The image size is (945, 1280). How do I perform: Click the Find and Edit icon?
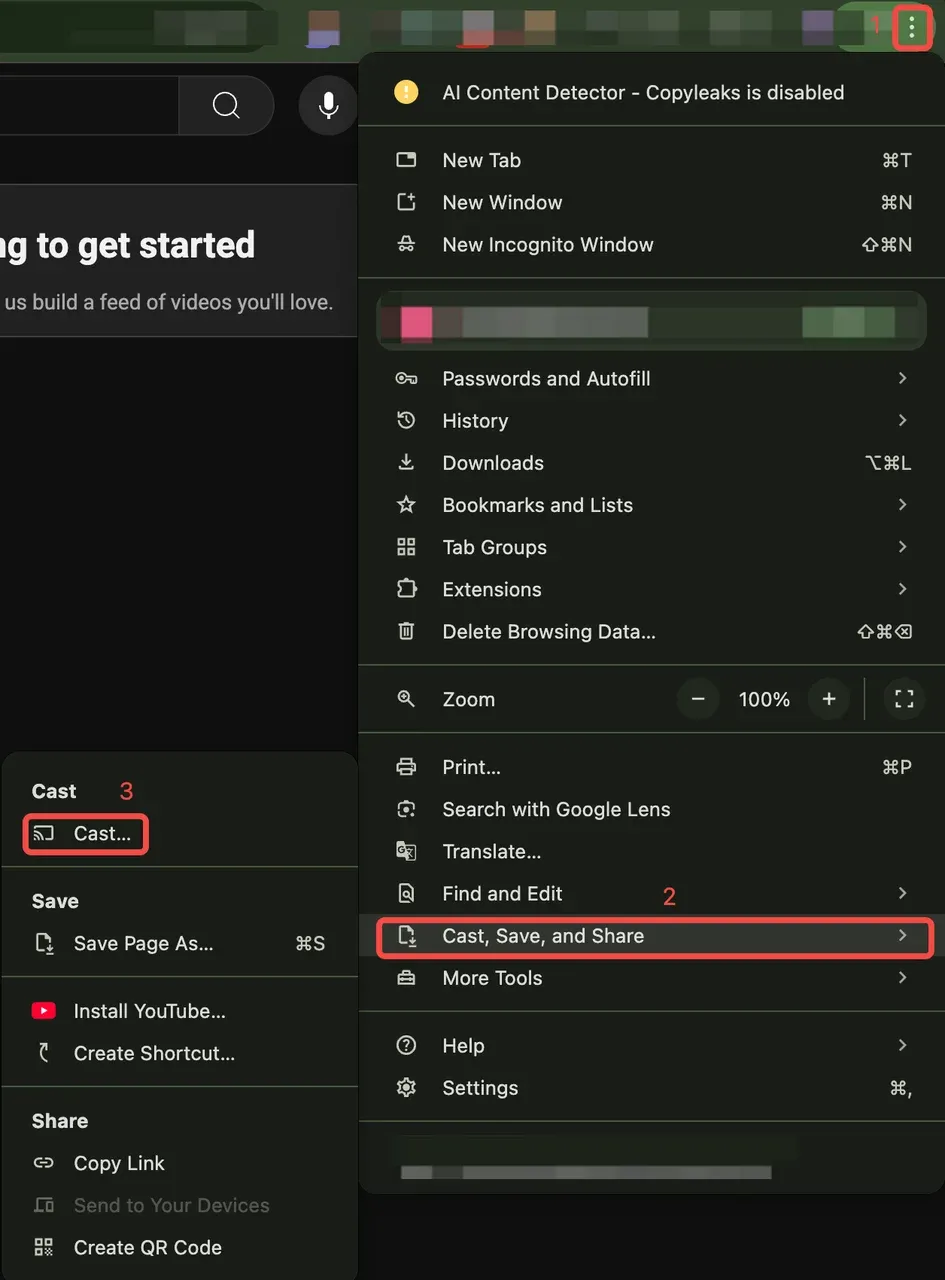[406, 893]
